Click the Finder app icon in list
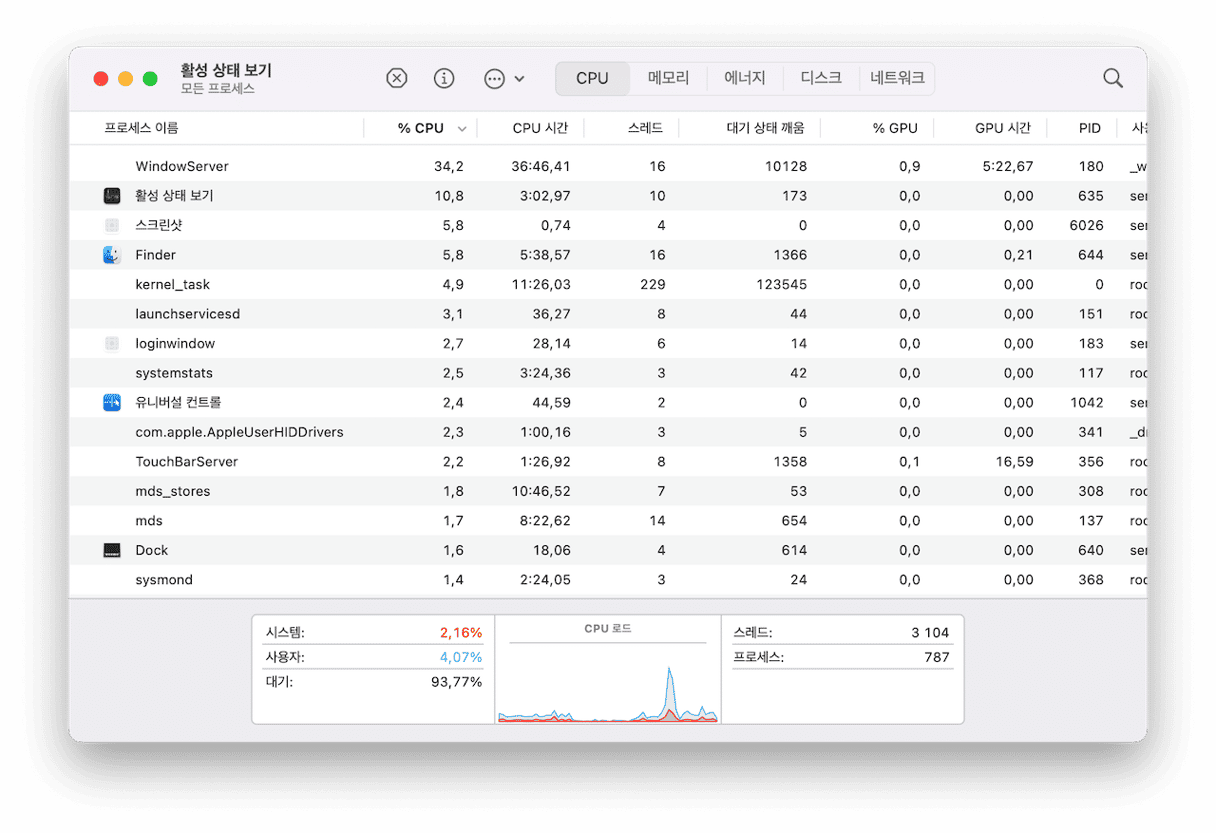The height and width of the screenshot is (833, 1216). click(x=112, y=255)
